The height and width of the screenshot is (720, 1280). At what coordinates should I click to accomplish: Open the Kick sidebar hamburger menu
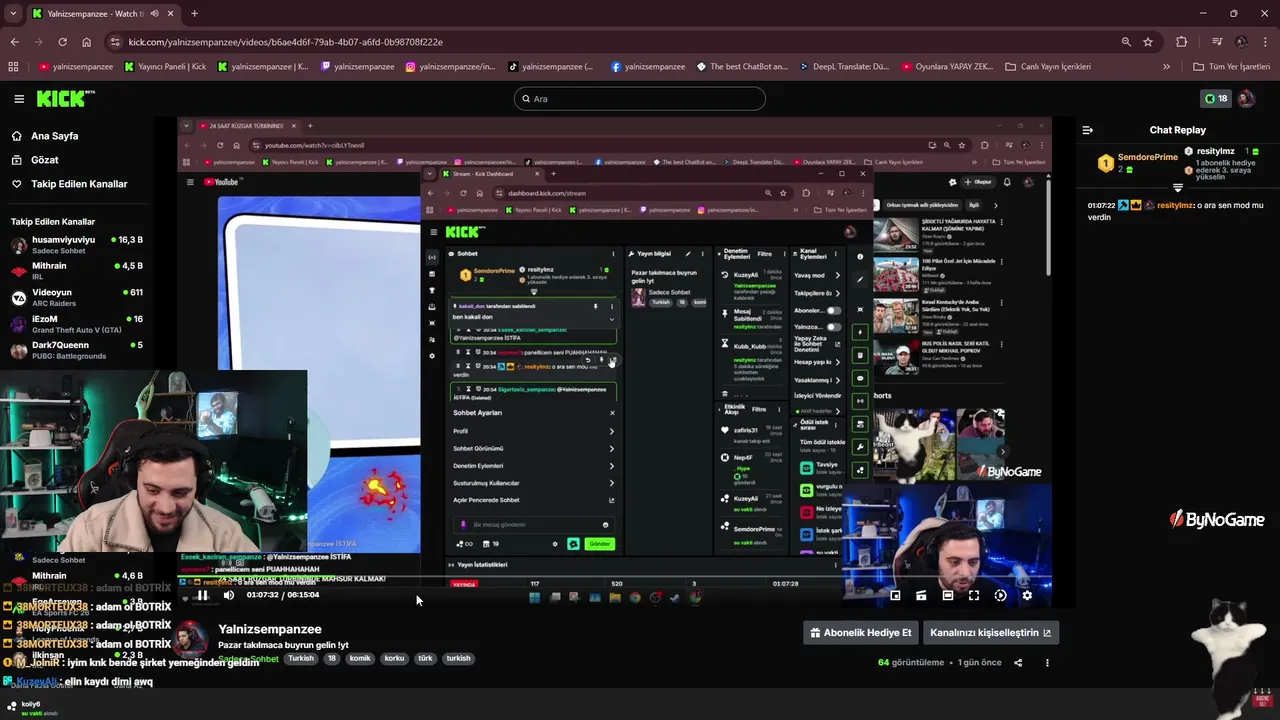(19, 99)
